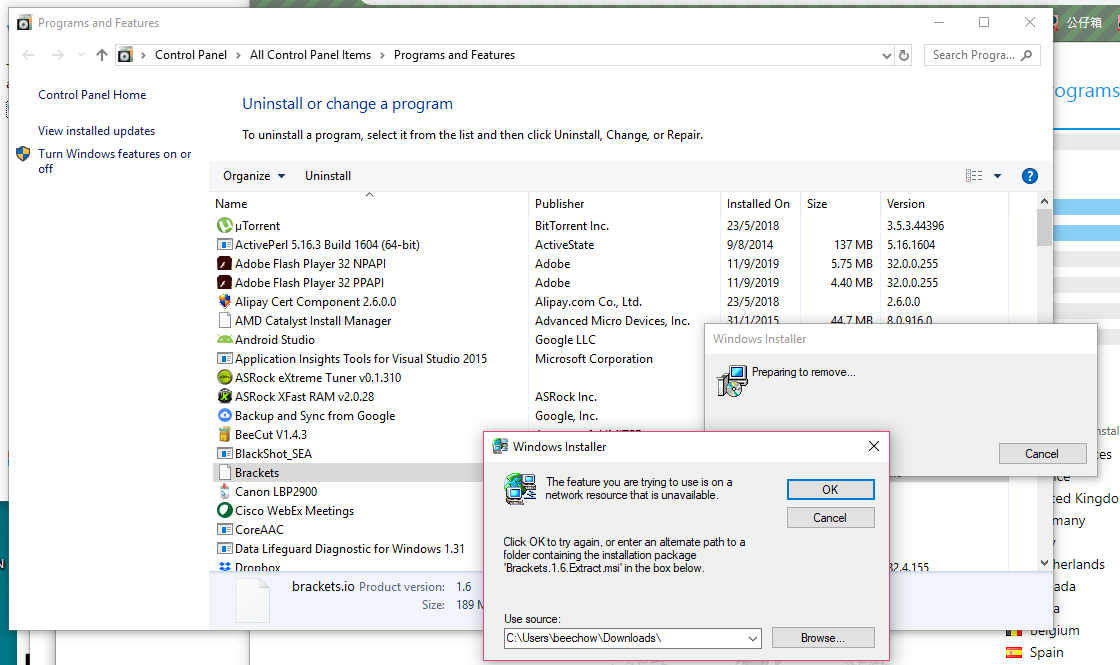Click OK in the Windows Installer dialog
The width and height of the screenshot is (1120, 665).
(x=831, y=489)
